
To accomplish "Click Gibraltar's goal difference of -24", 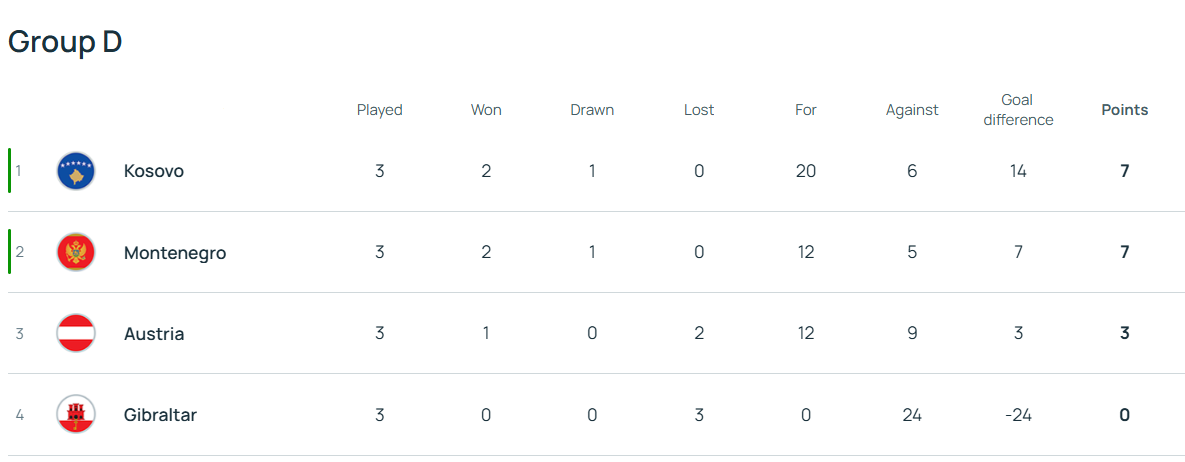I will click(1018, 415).
